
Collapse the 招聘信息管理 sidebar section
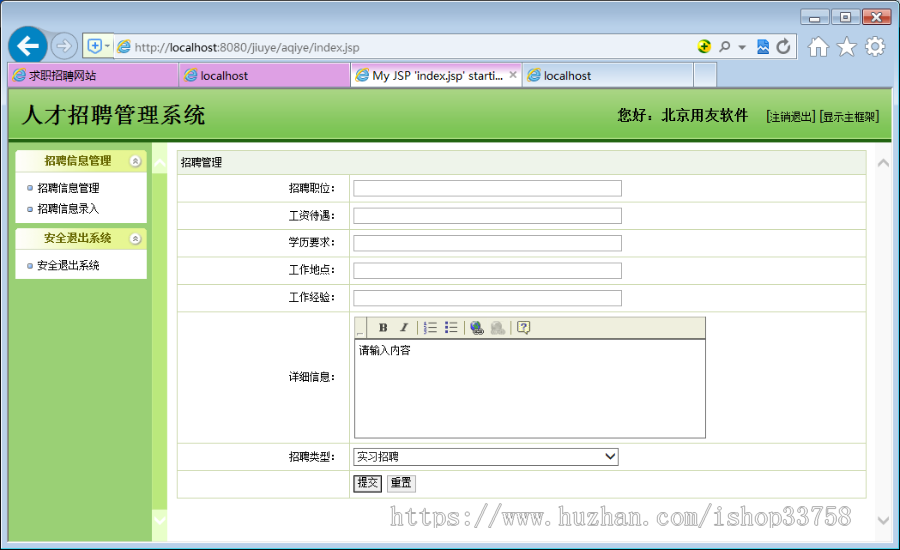(135, 161)
